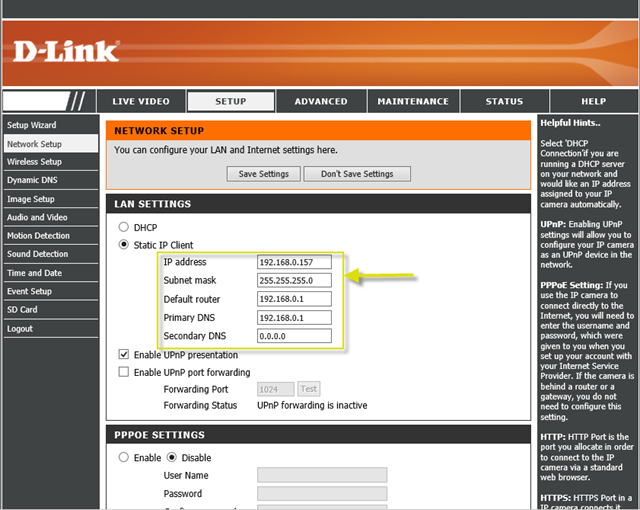Viewport: 640px width, 510px height.
Task: Open the Help tab
Action: click(593, 101)
